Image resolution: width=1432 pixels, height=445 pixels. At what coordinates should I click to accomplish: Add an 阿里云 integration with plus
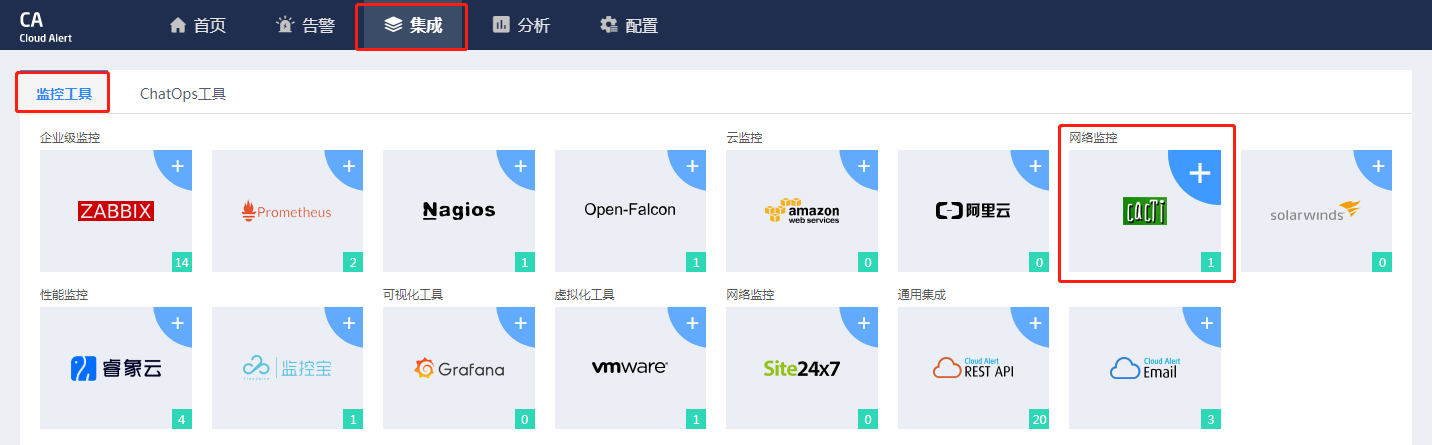pos(1035,166)
